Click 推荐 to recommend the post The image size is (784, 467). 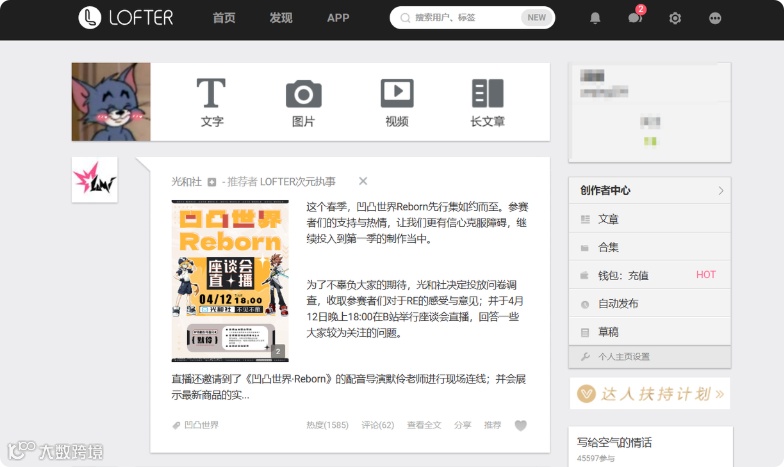[x=492, y=425]
